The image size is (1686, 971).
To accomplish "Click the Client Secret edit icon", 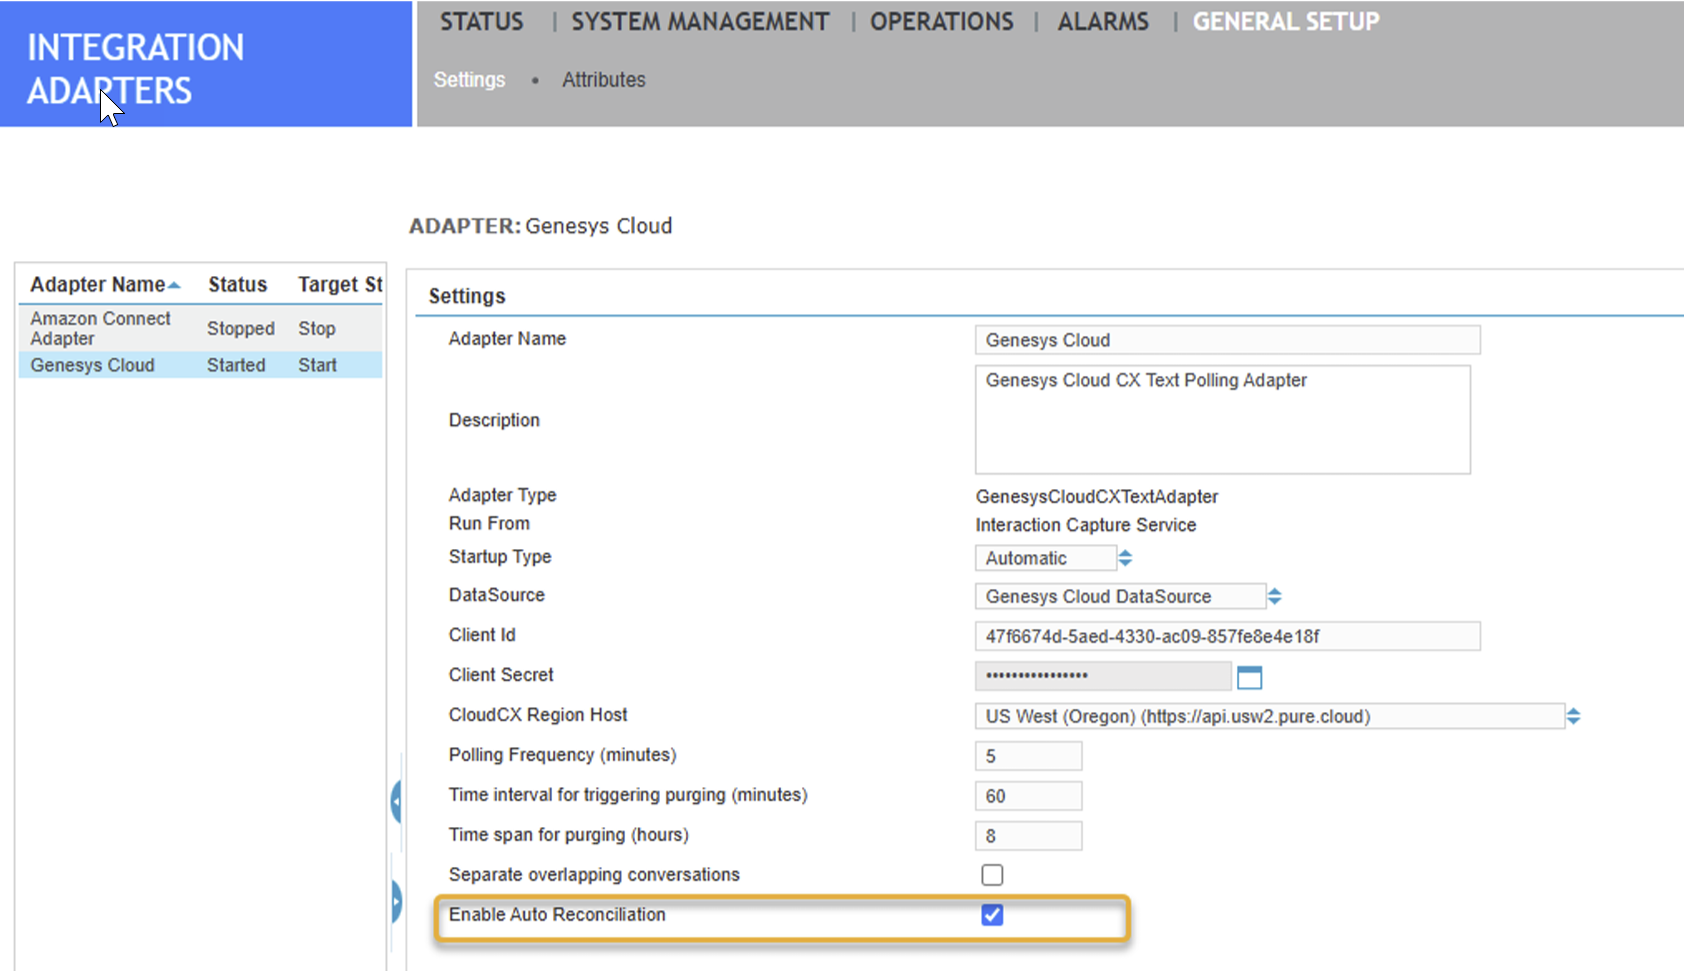I will tap(1249, 677).
